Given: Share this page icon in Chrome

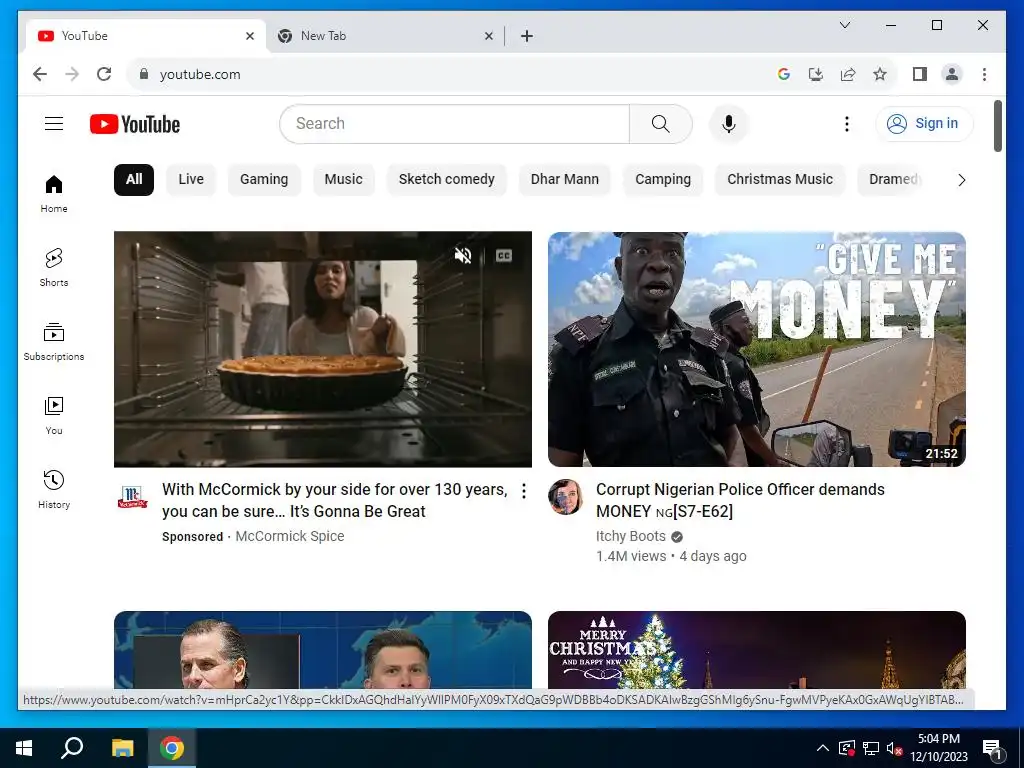Looking at the screenshot, I should pos(848,74).
